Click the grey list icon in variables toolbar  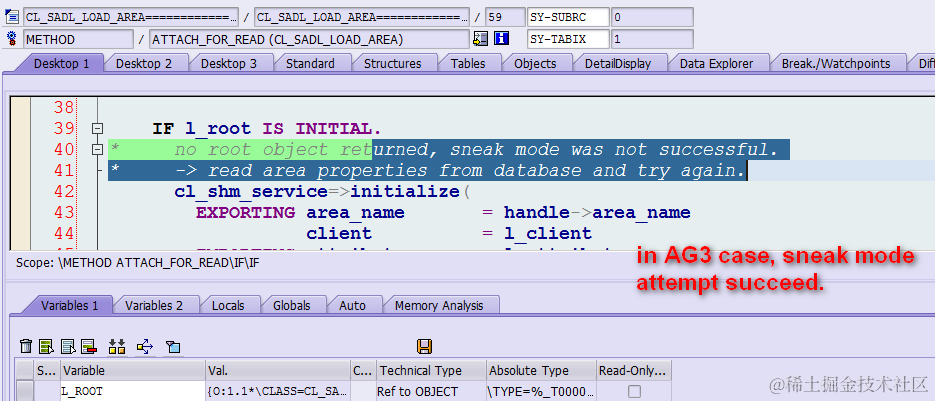(67, 346)
